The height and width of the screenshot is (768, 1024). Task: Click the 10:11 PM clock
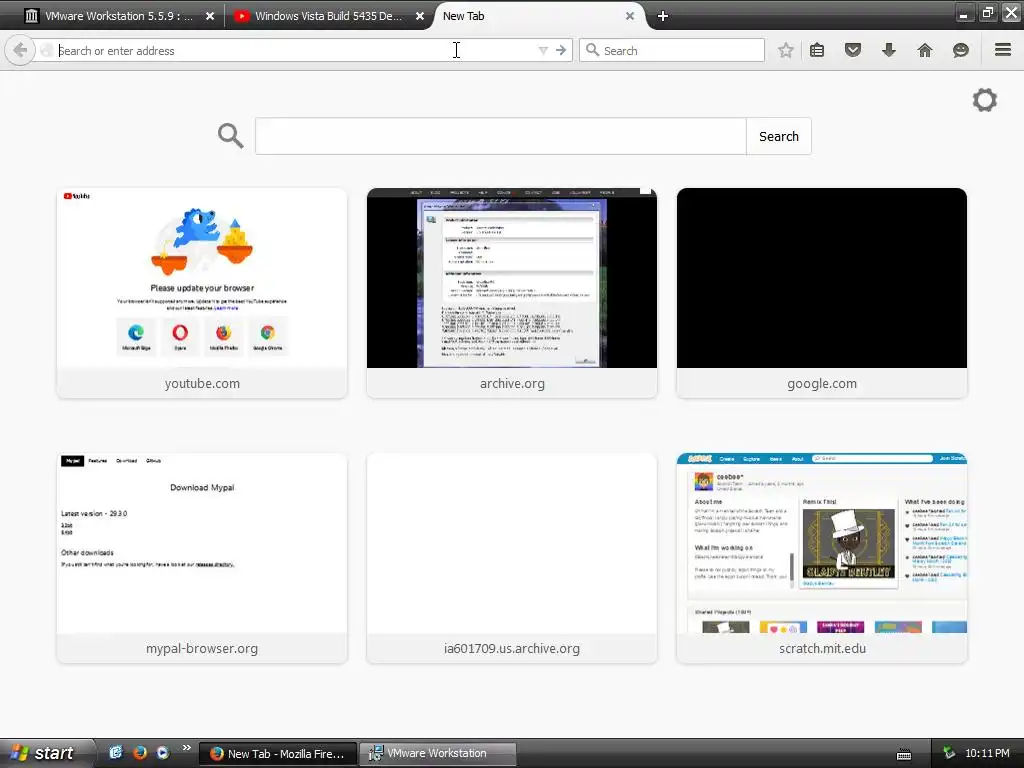[x=987, y=753]
